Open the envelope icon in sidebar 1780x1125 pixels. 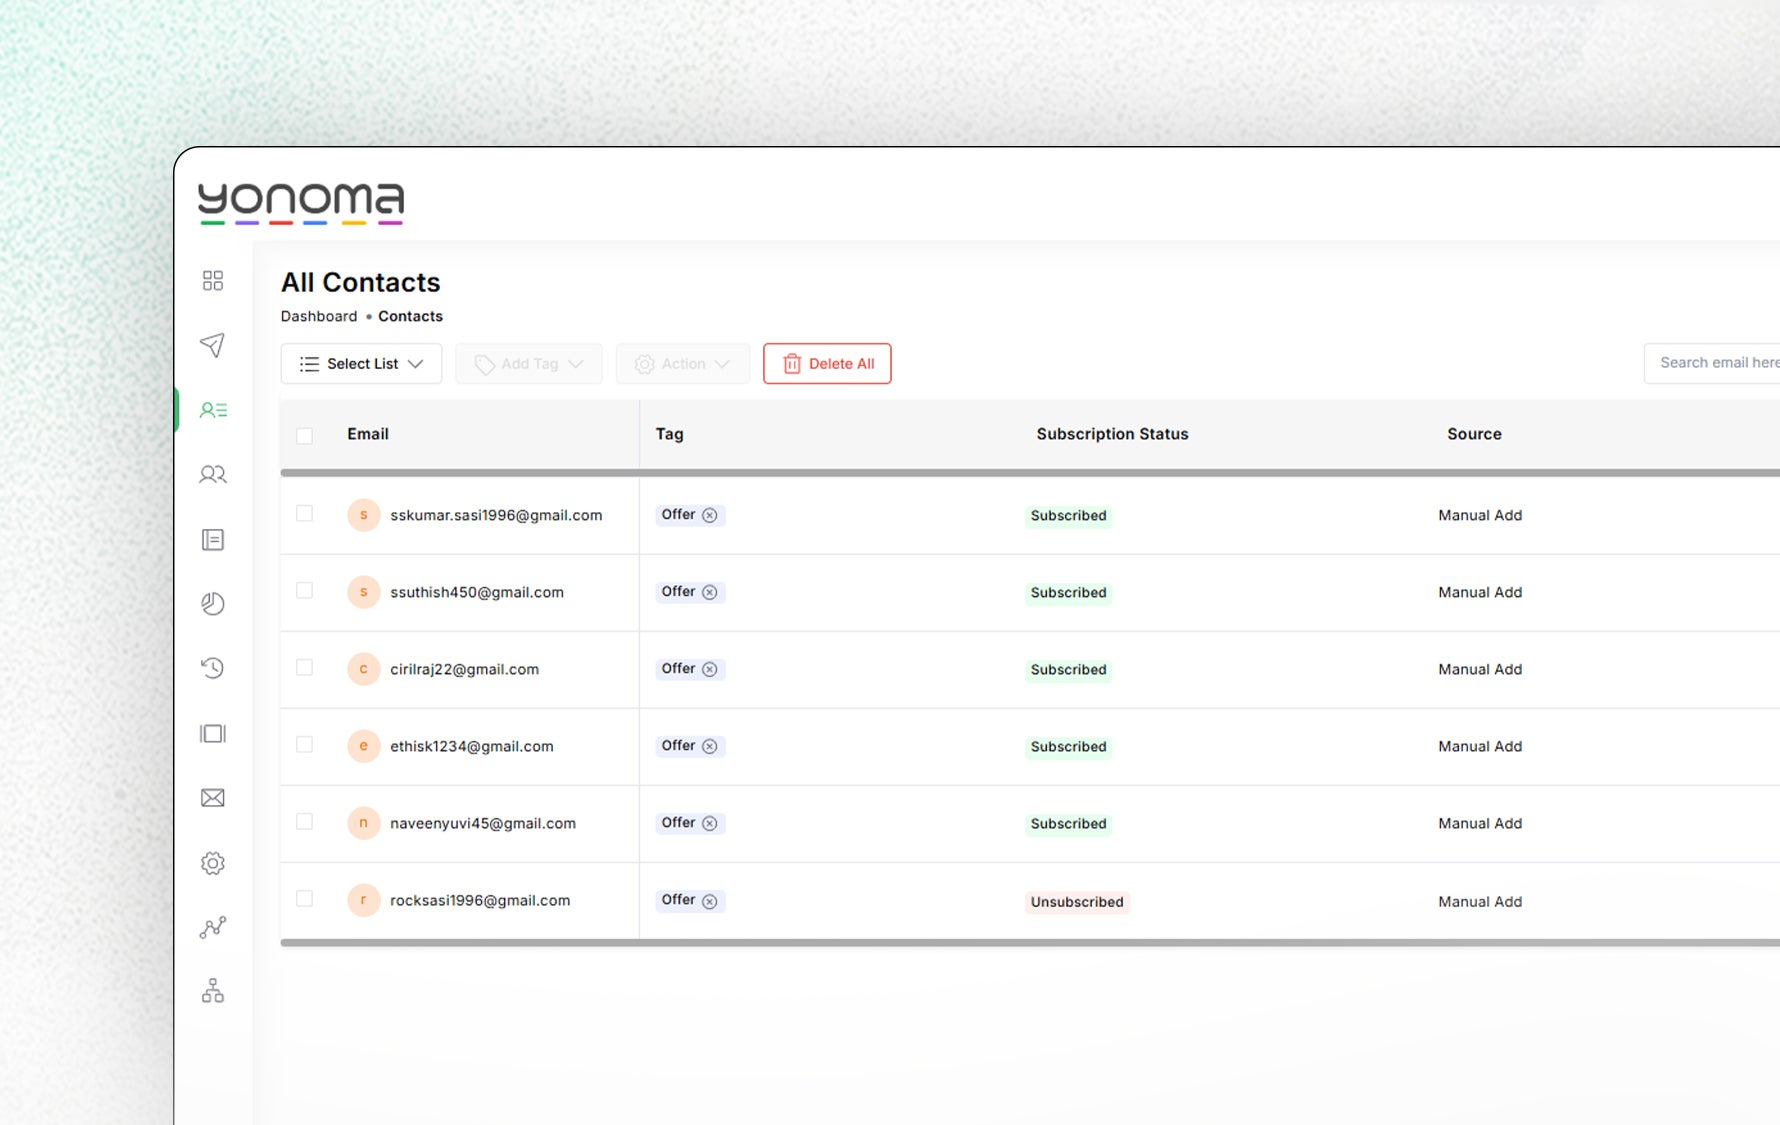coord(212,798)
